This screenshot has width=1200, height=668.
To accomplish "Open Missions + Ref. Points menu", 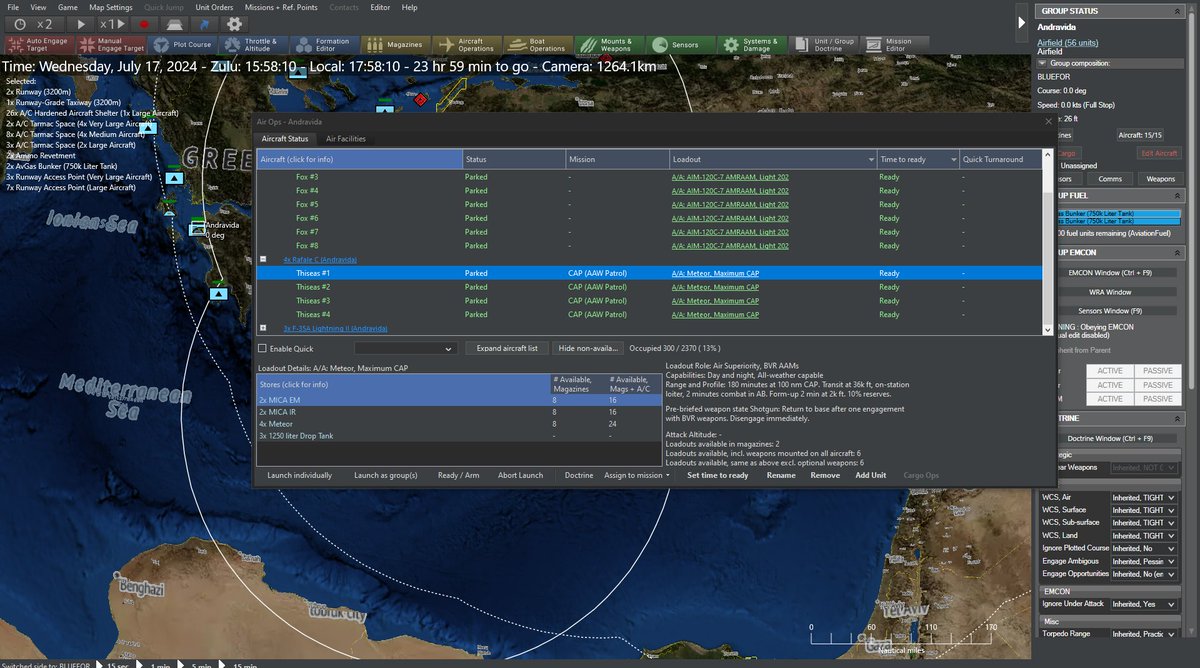I will pos(280,7).
